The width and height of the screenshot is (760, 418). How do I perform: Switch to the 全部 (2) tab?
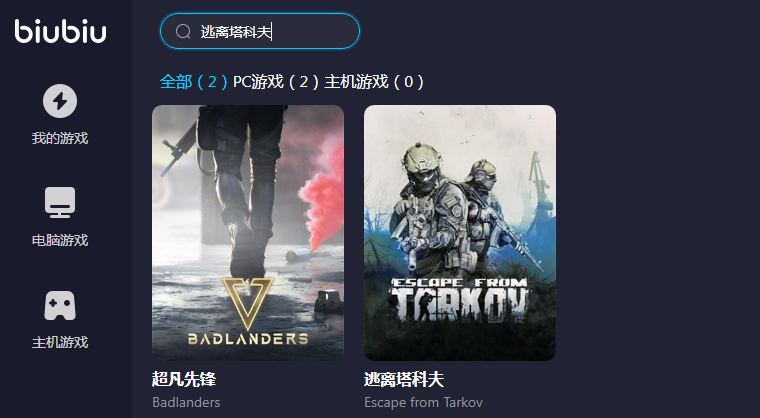click(193, 81)
